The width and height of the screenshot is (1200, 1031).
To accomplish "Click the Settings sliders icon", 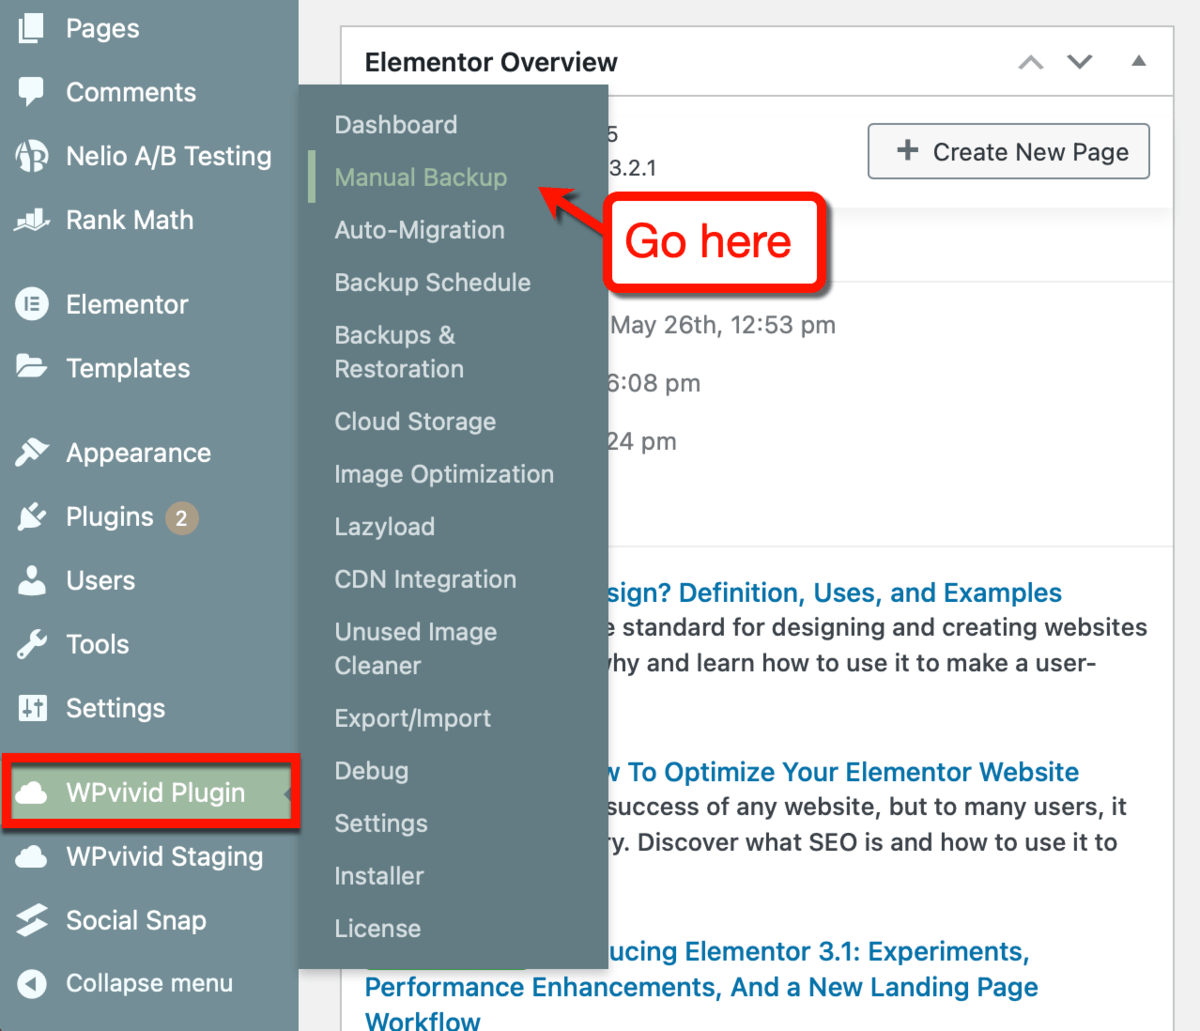I will (31, 708).
